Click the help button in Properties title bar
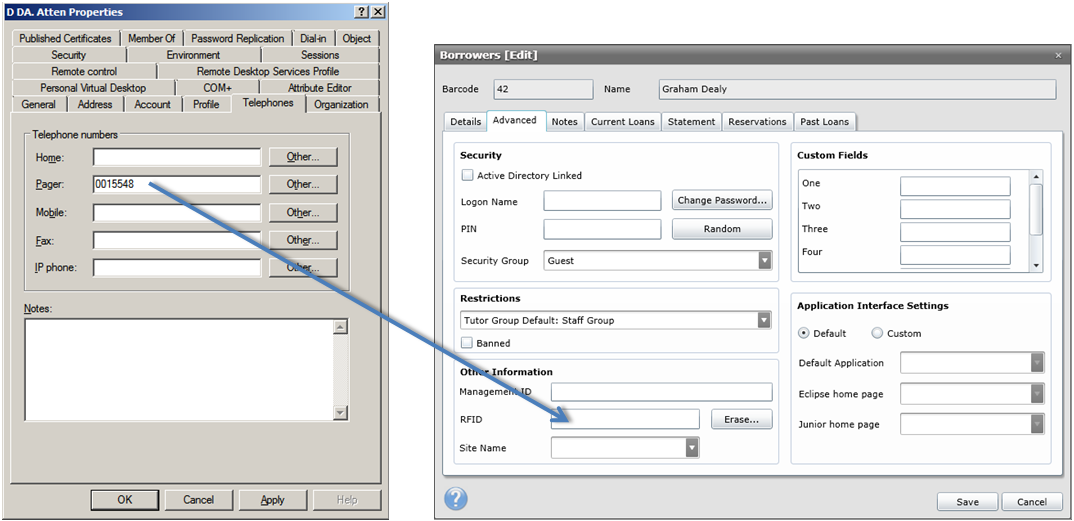Image resolution: width=1074 pixels, height=521 pixels. tap(360, 12)
